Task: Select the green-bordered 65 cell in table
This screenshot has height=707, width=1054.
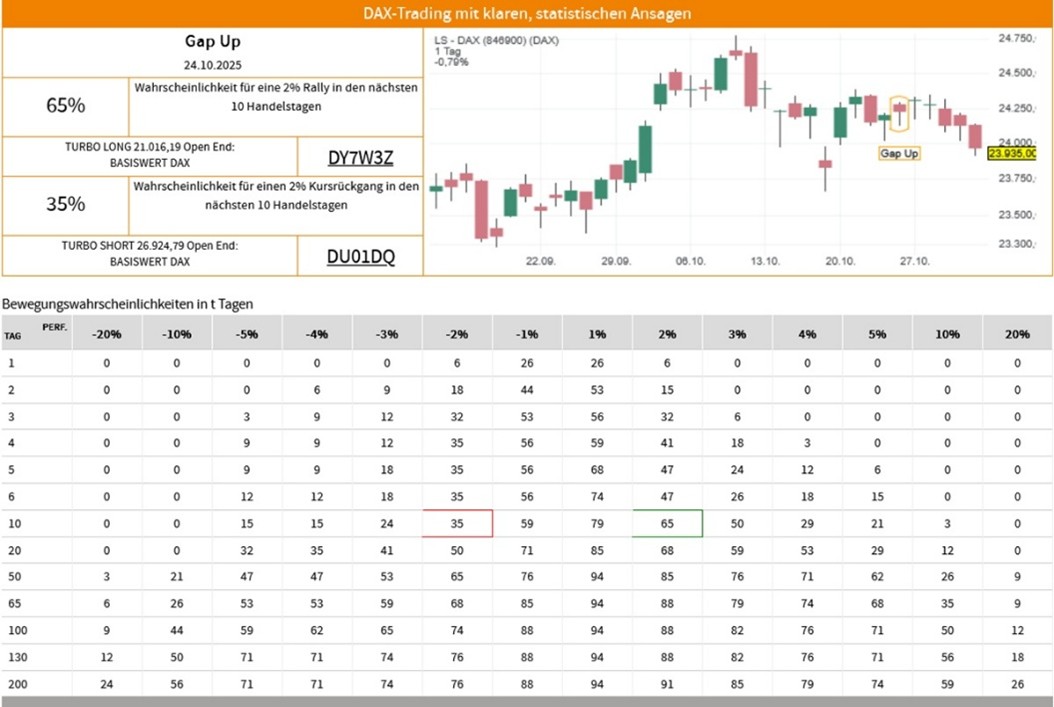Action: (667, 523)
